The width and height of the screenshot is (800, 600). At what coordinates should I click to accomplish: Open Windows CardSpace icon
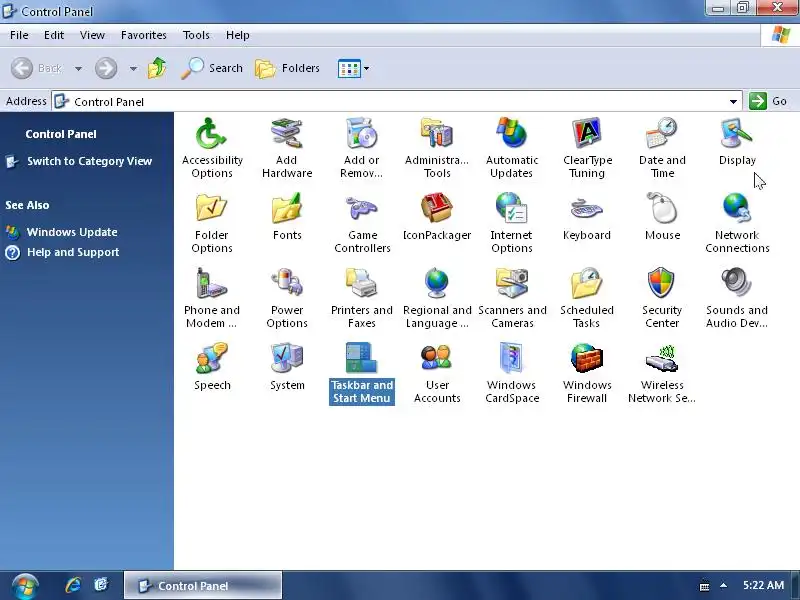512,373
